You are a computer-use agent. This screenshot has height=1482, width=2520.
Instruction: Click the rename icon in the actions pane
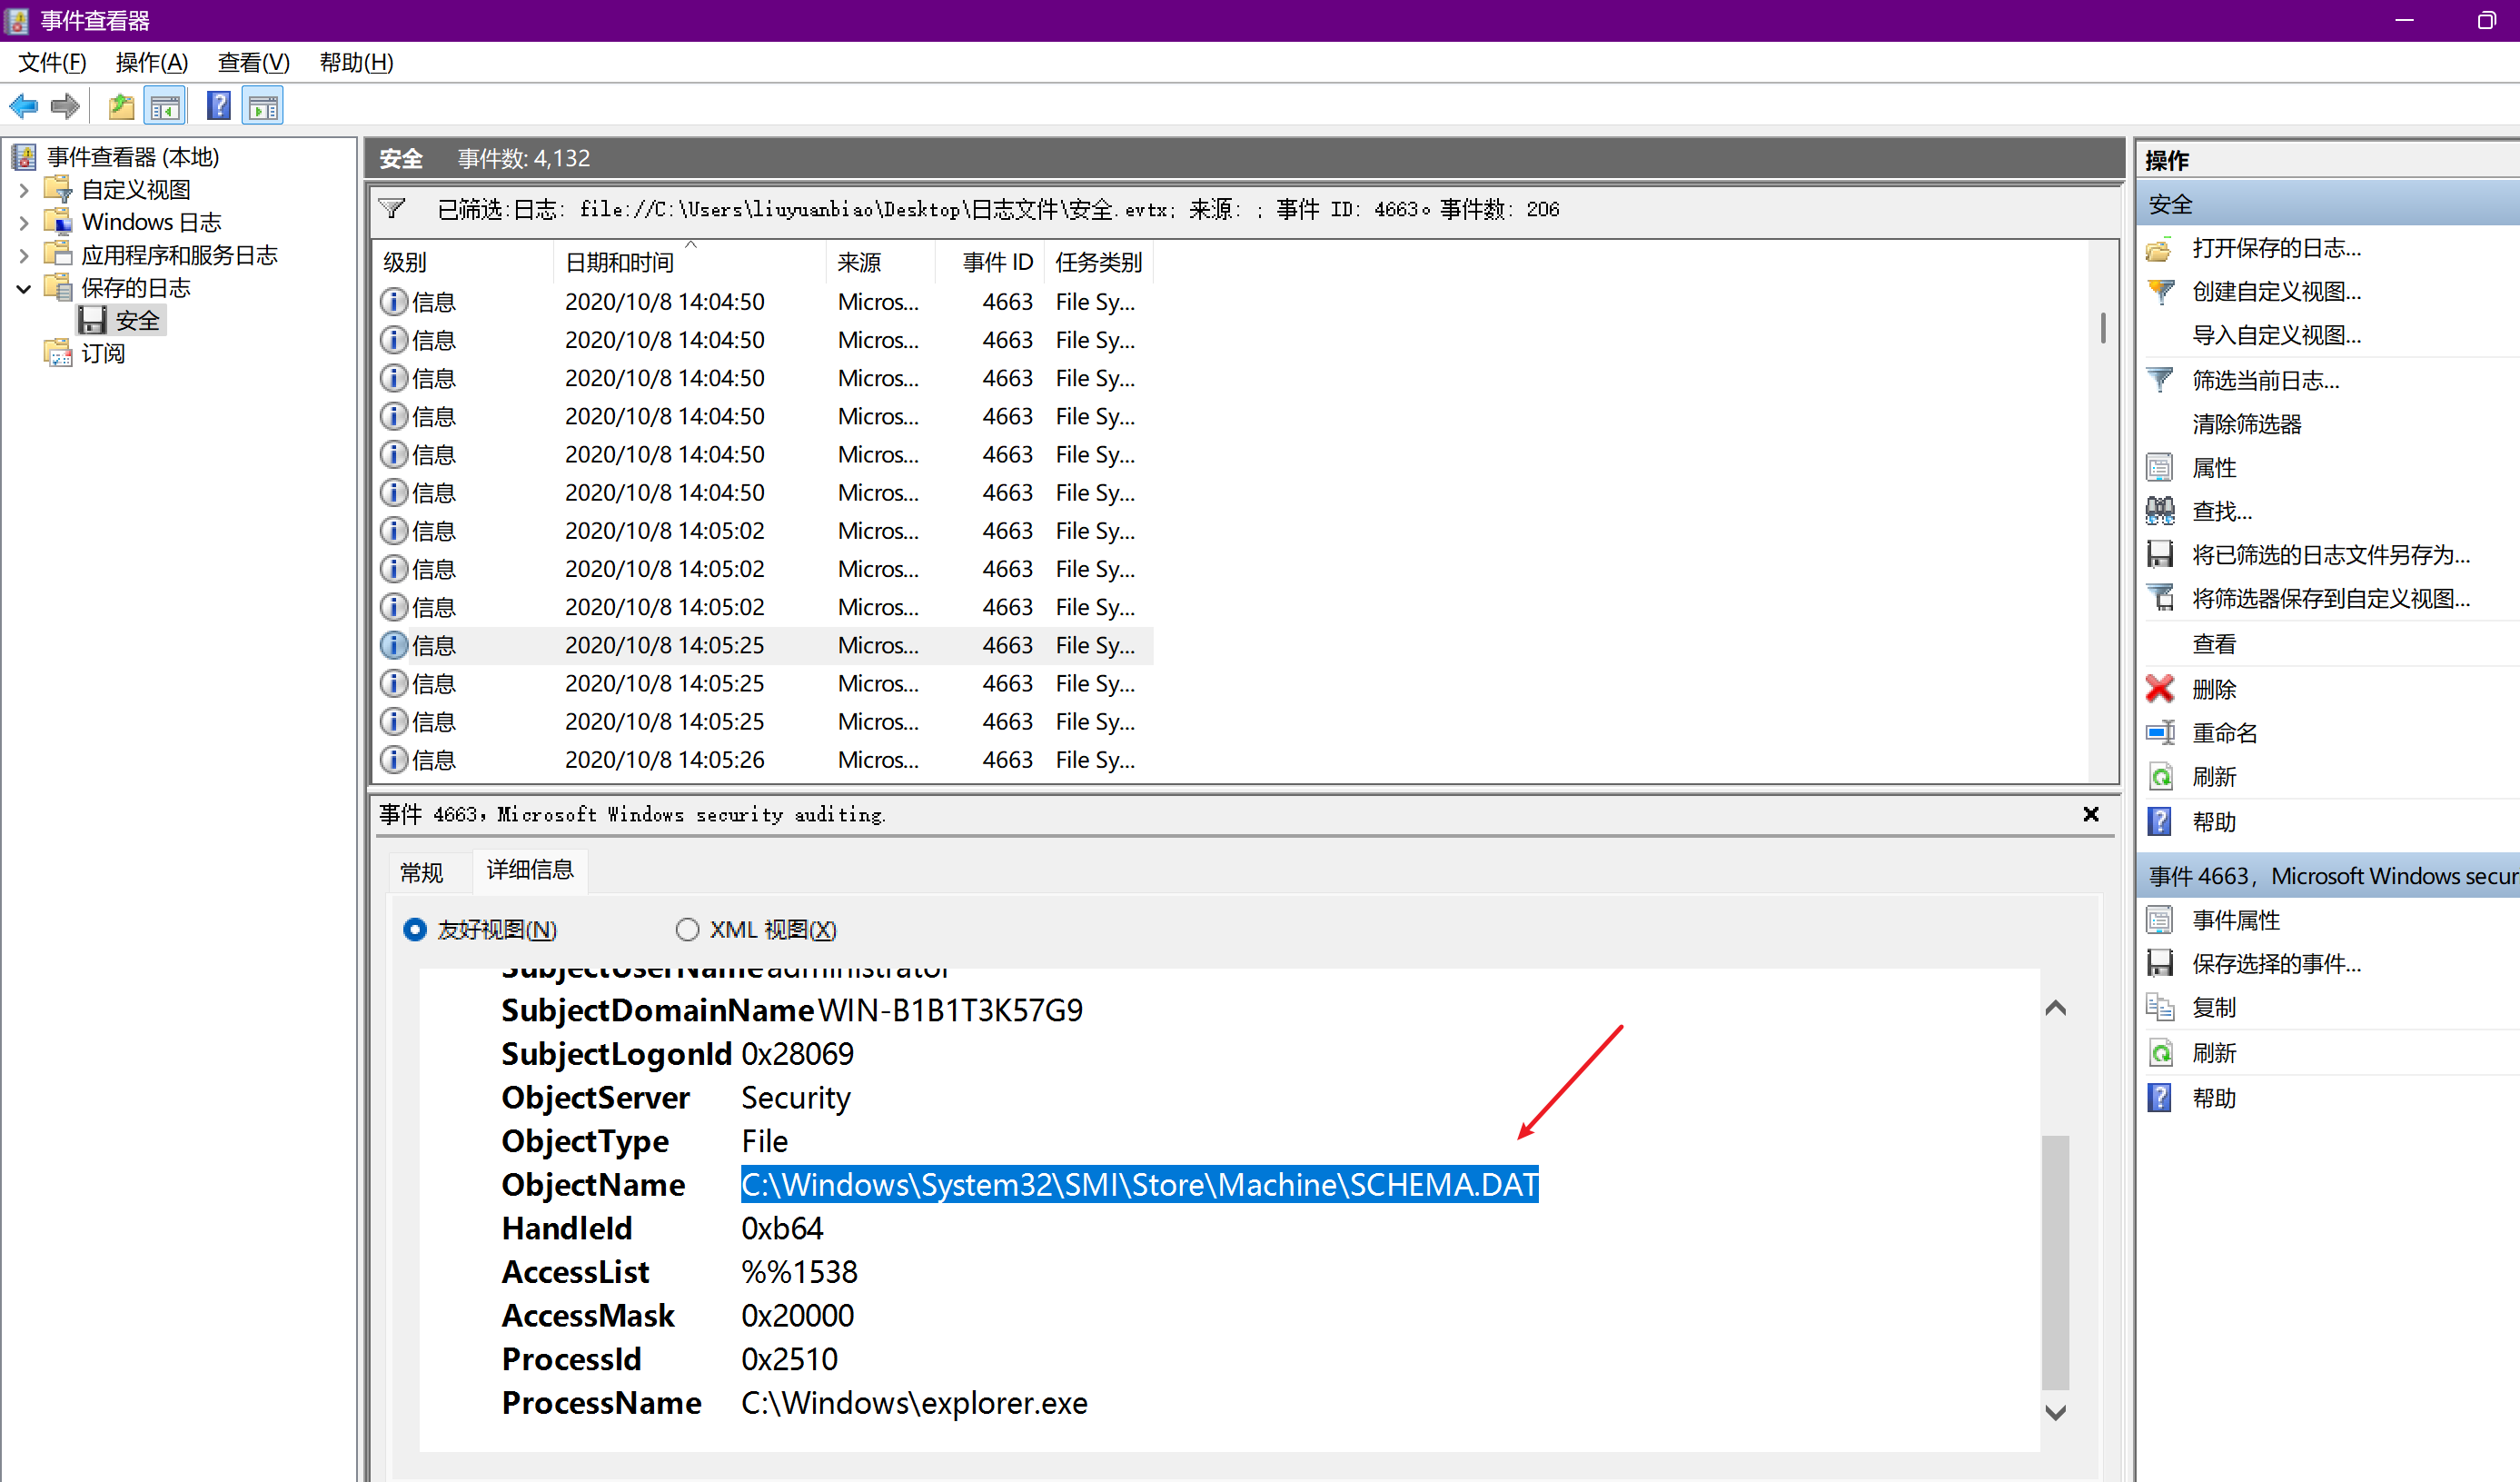coord(2160,733)
